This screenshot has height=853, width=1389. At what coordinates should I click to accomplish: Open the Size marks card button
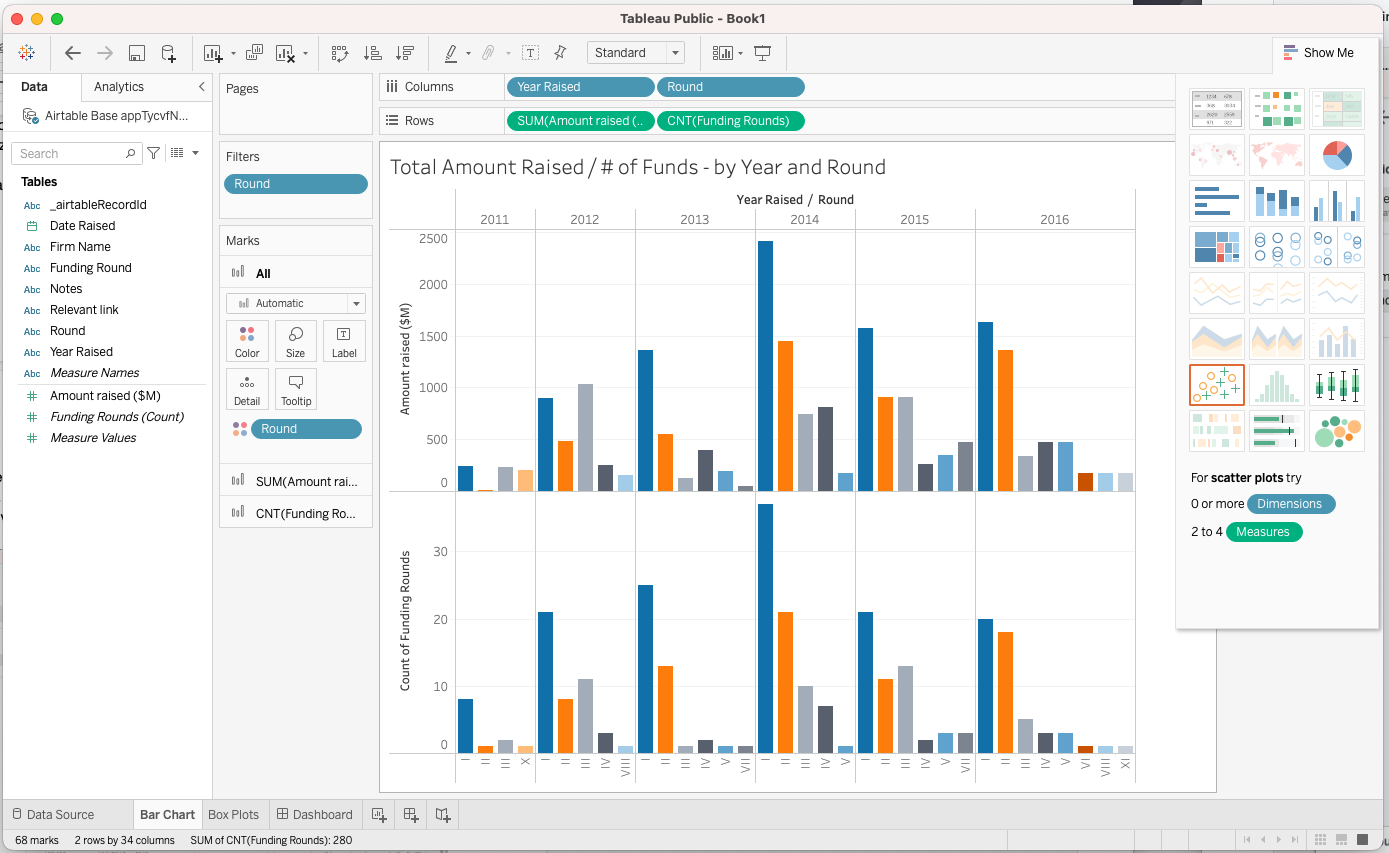[296, 341]
